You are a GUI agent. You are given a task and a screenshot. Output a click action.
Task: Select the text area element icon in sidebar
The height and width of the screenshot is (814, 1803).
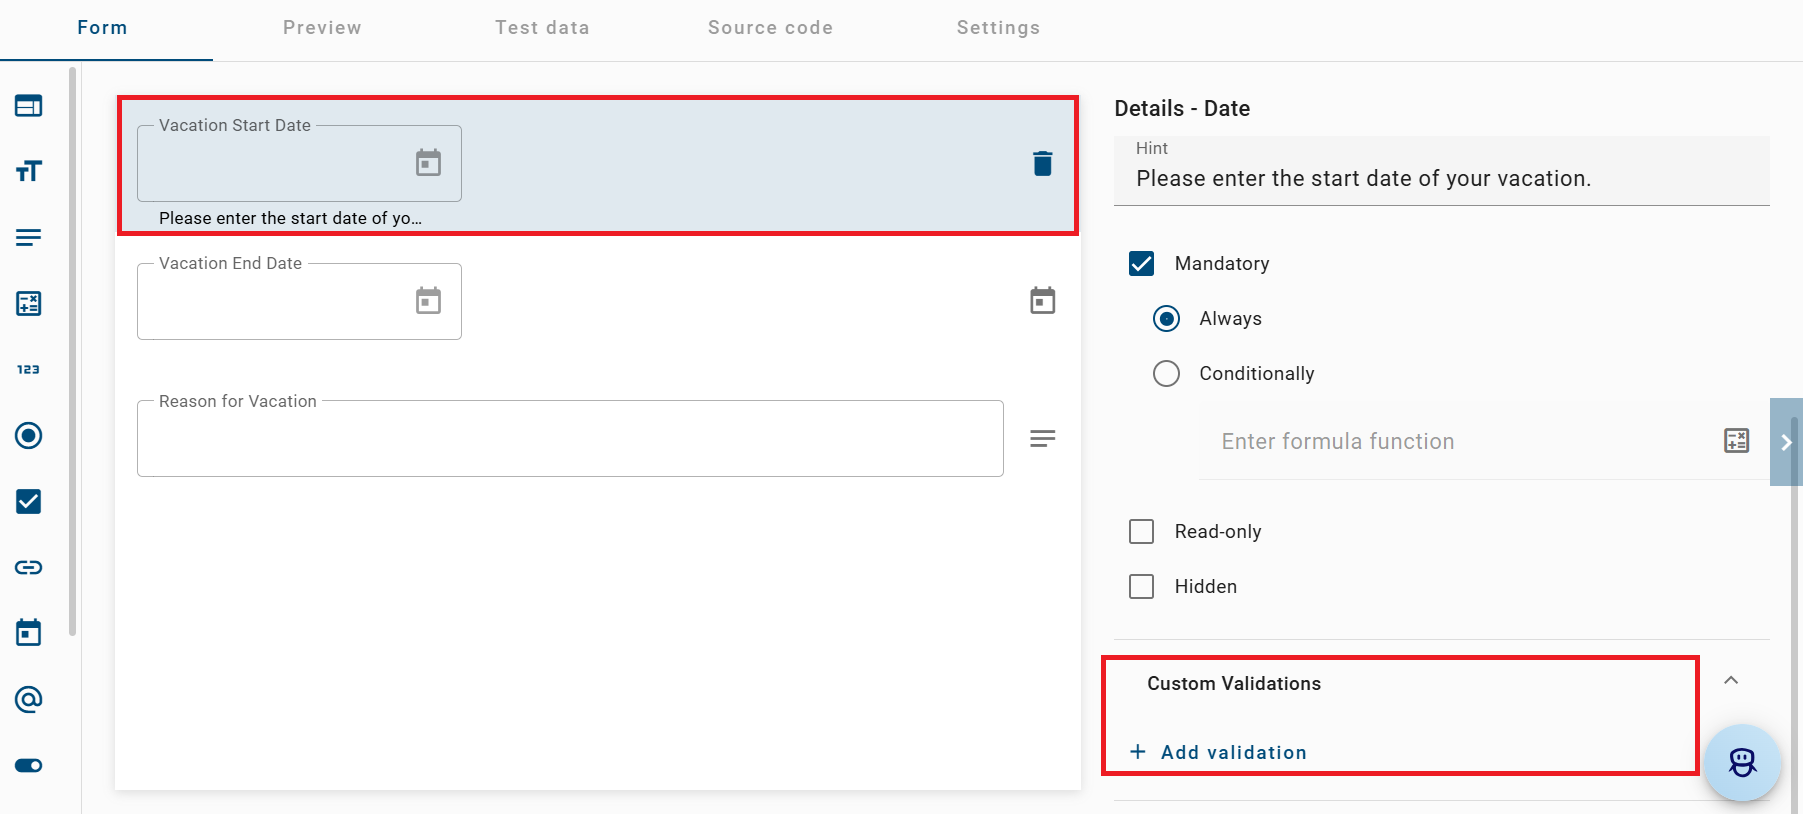coord(28,237)
